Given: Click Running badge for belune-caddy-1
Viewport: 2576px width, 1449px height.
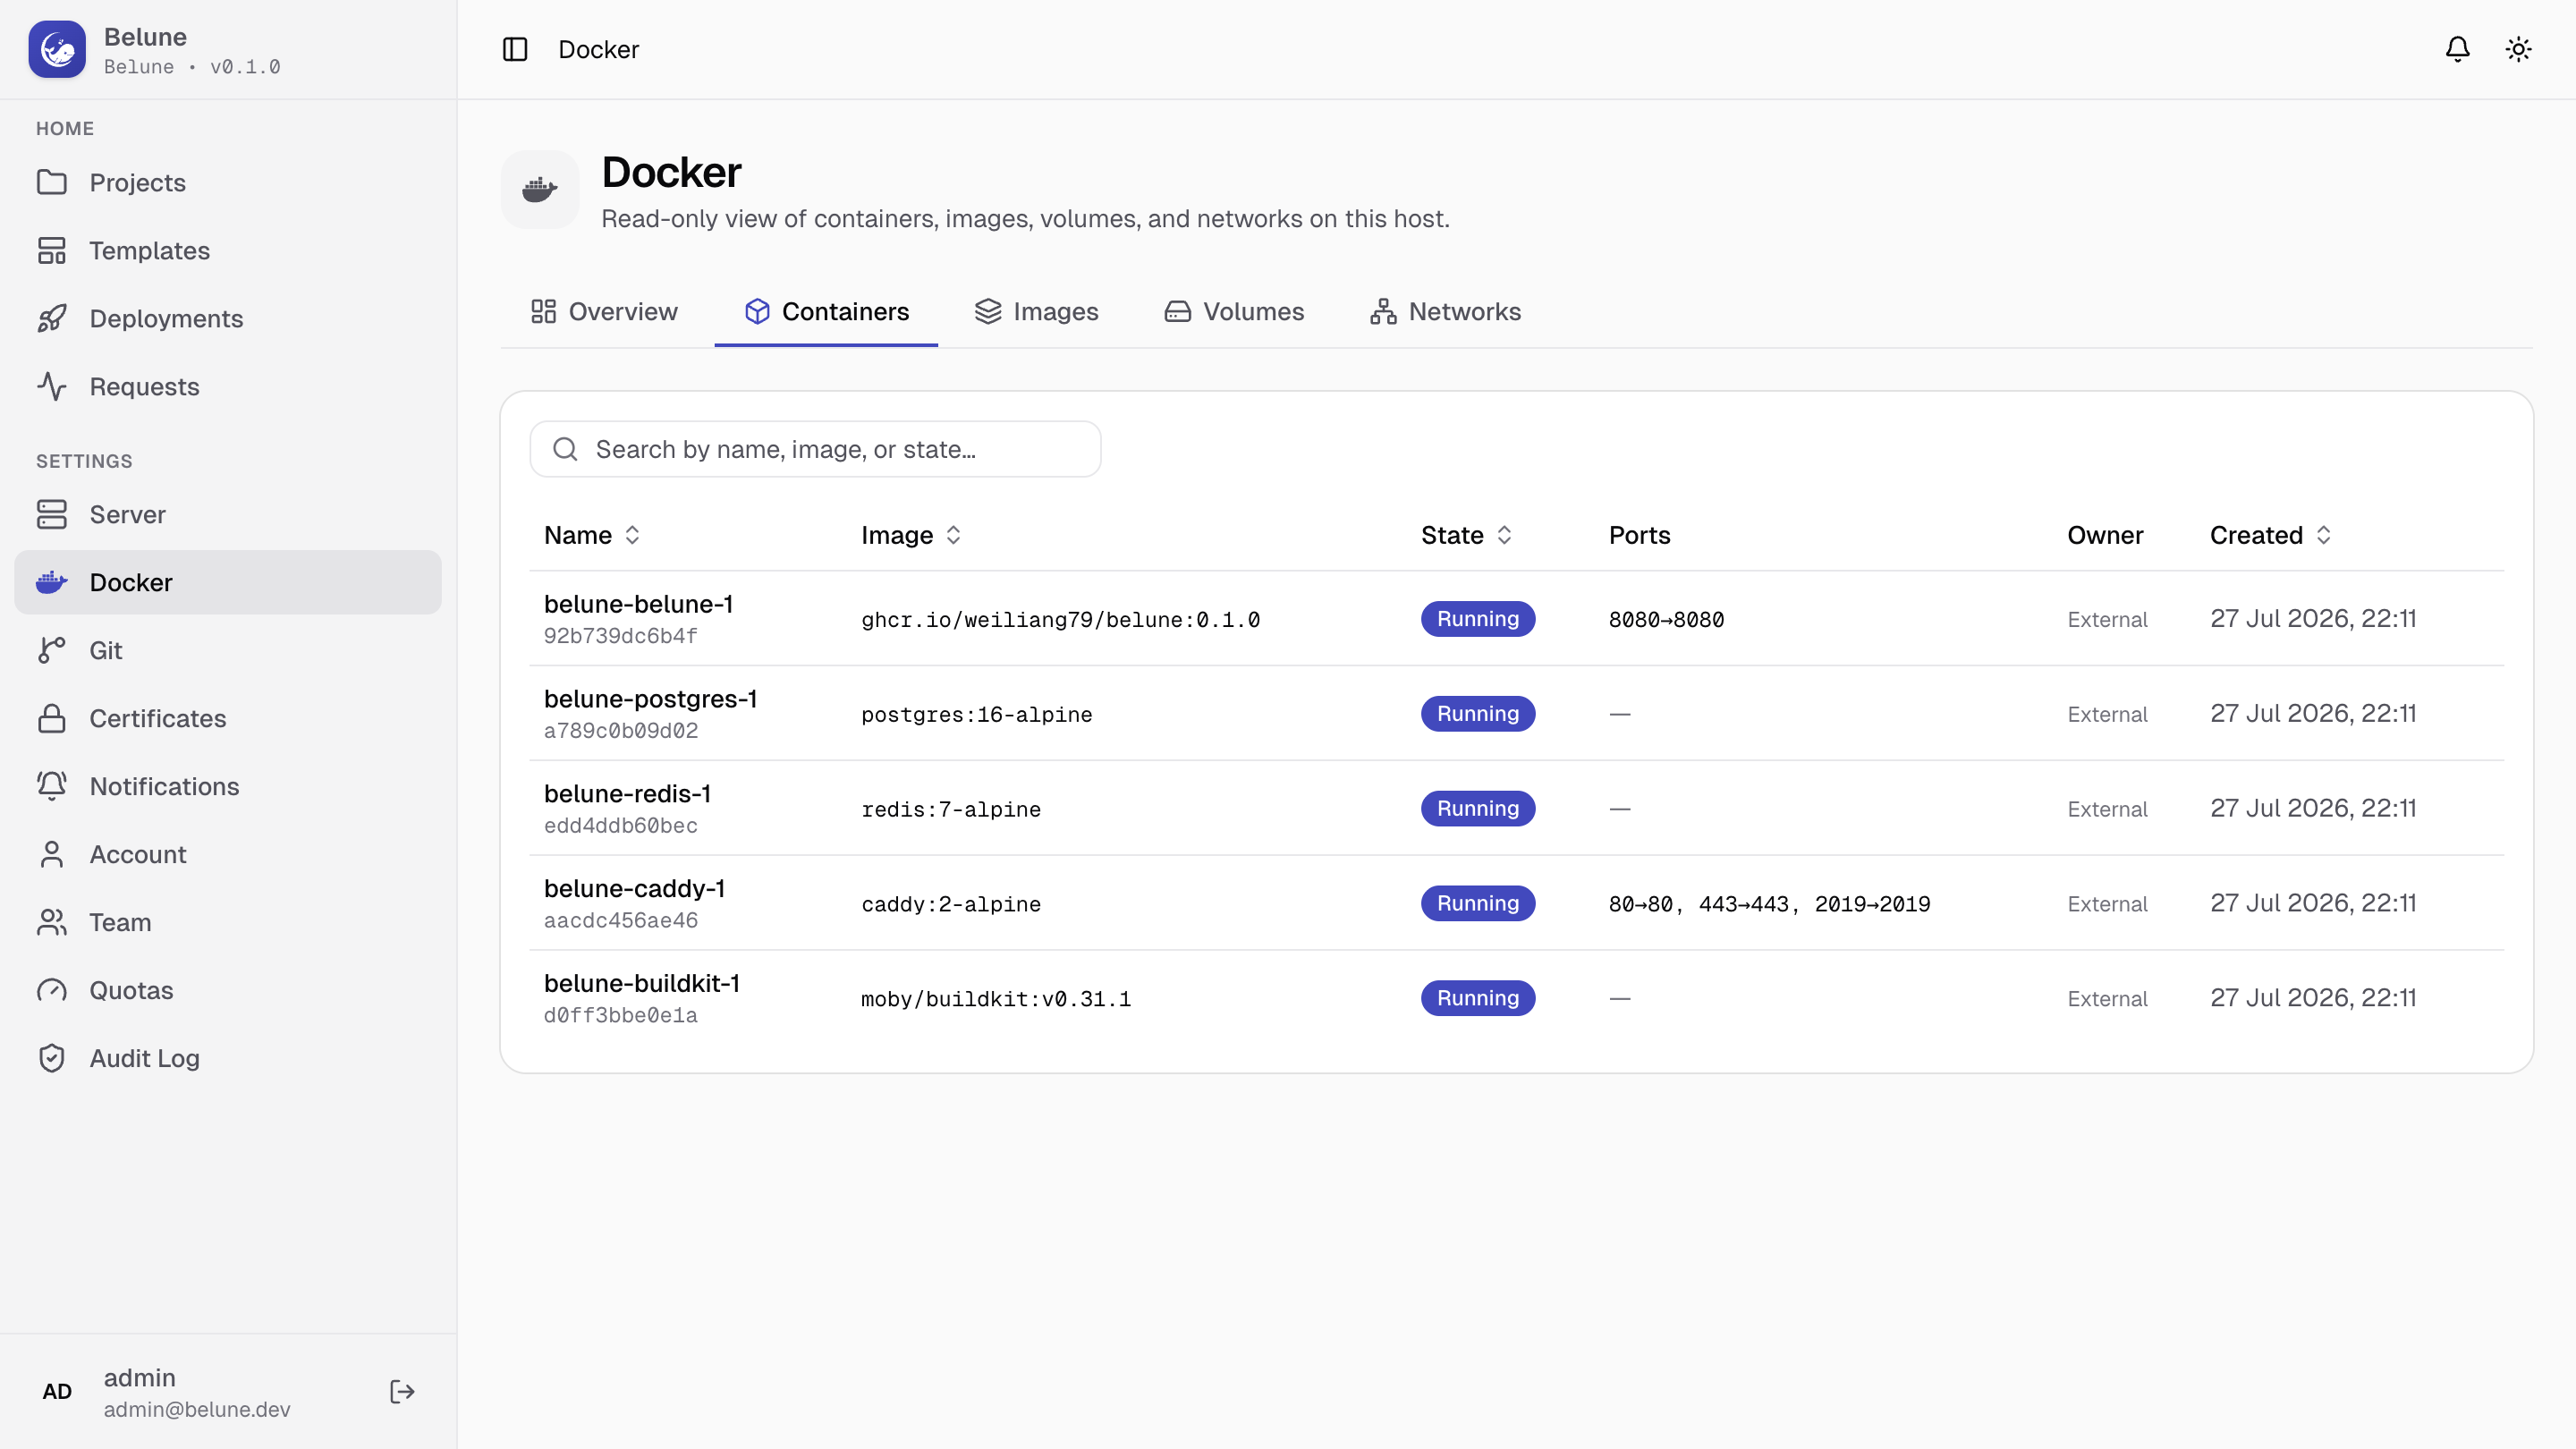Looking at the screenshot, I should pos(1478,904).
